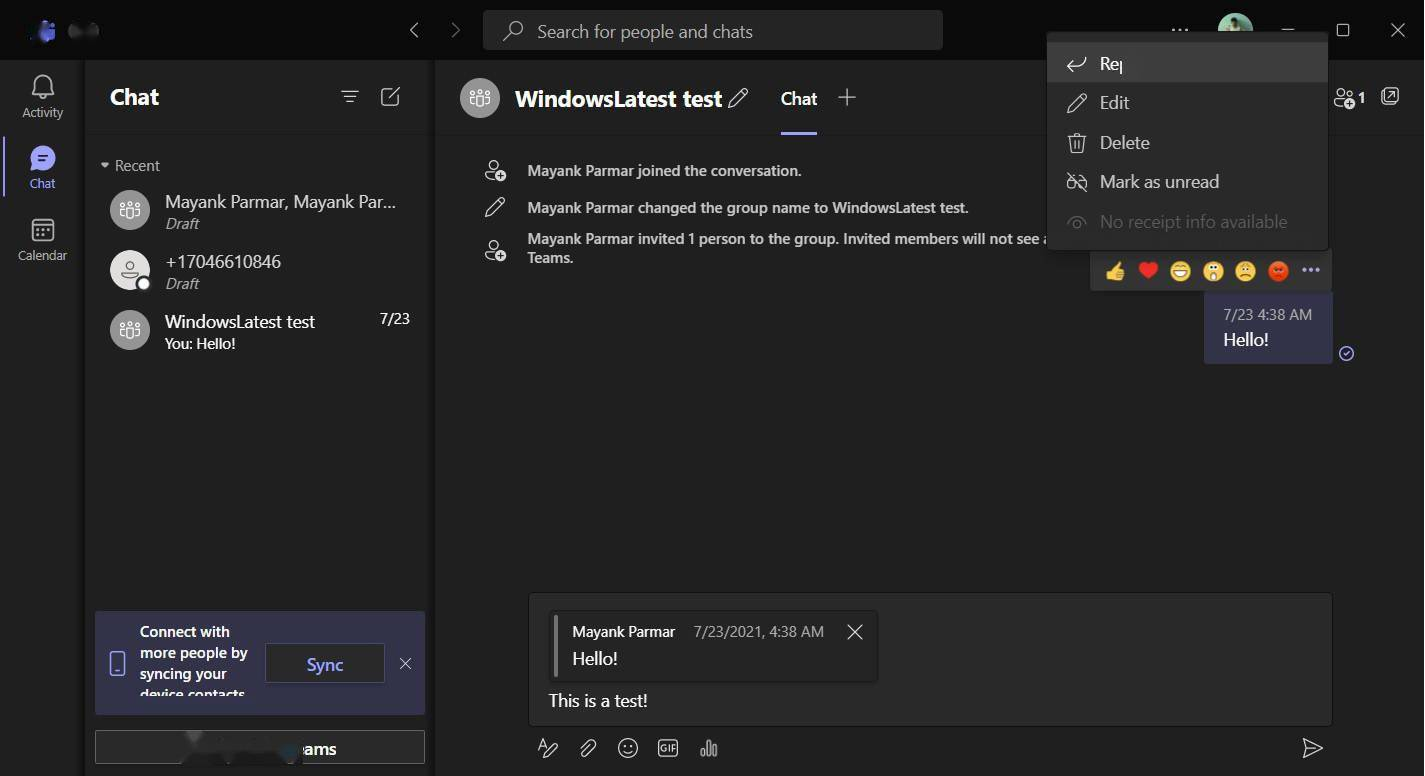Edit the WindowsLatest test group name
The height and width of the screenshot is (776, 1425).
tap(739, 98)
